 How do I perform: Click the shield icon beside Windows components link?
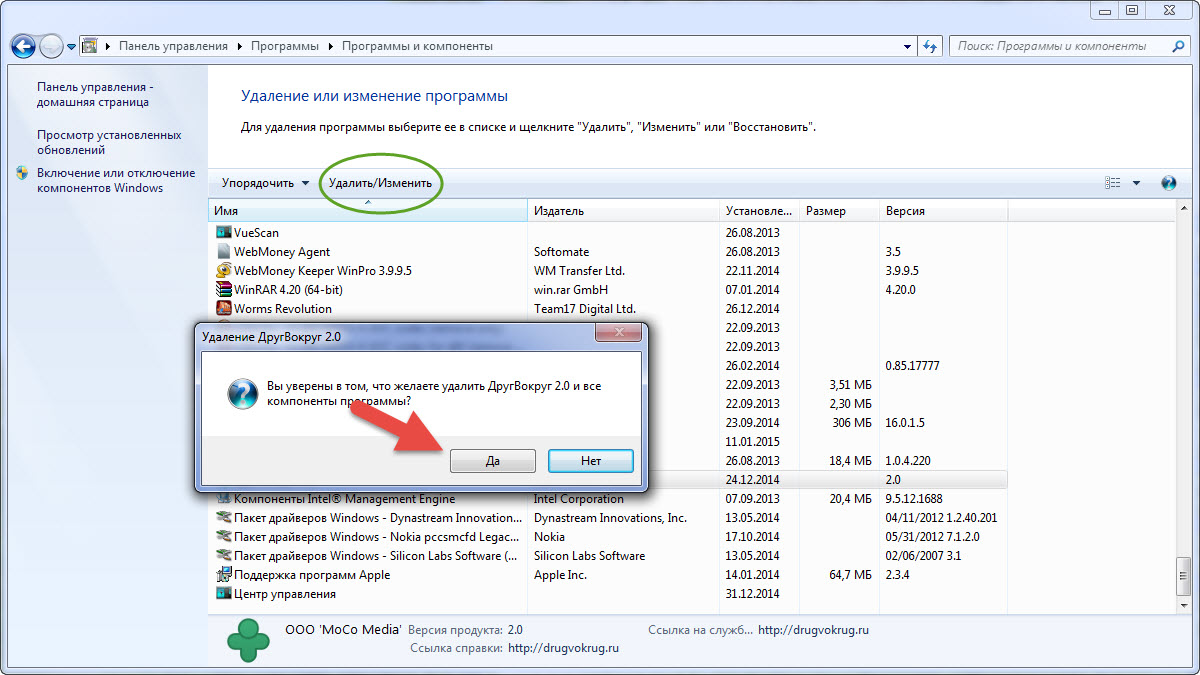click(x=23, y=173)
